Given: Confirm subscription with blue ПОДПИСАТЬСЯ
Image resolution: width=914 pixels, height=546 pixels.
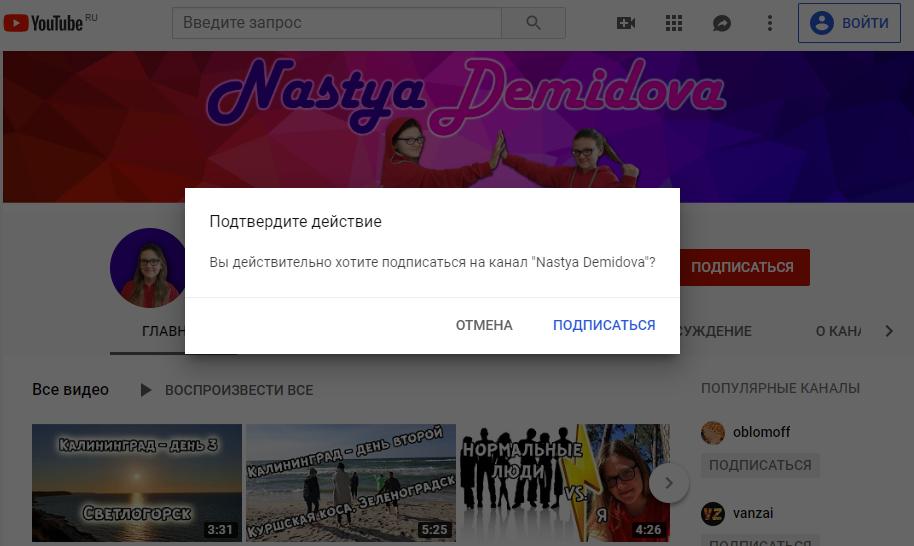Looking at the screenshot, I should tap(604, 325).
